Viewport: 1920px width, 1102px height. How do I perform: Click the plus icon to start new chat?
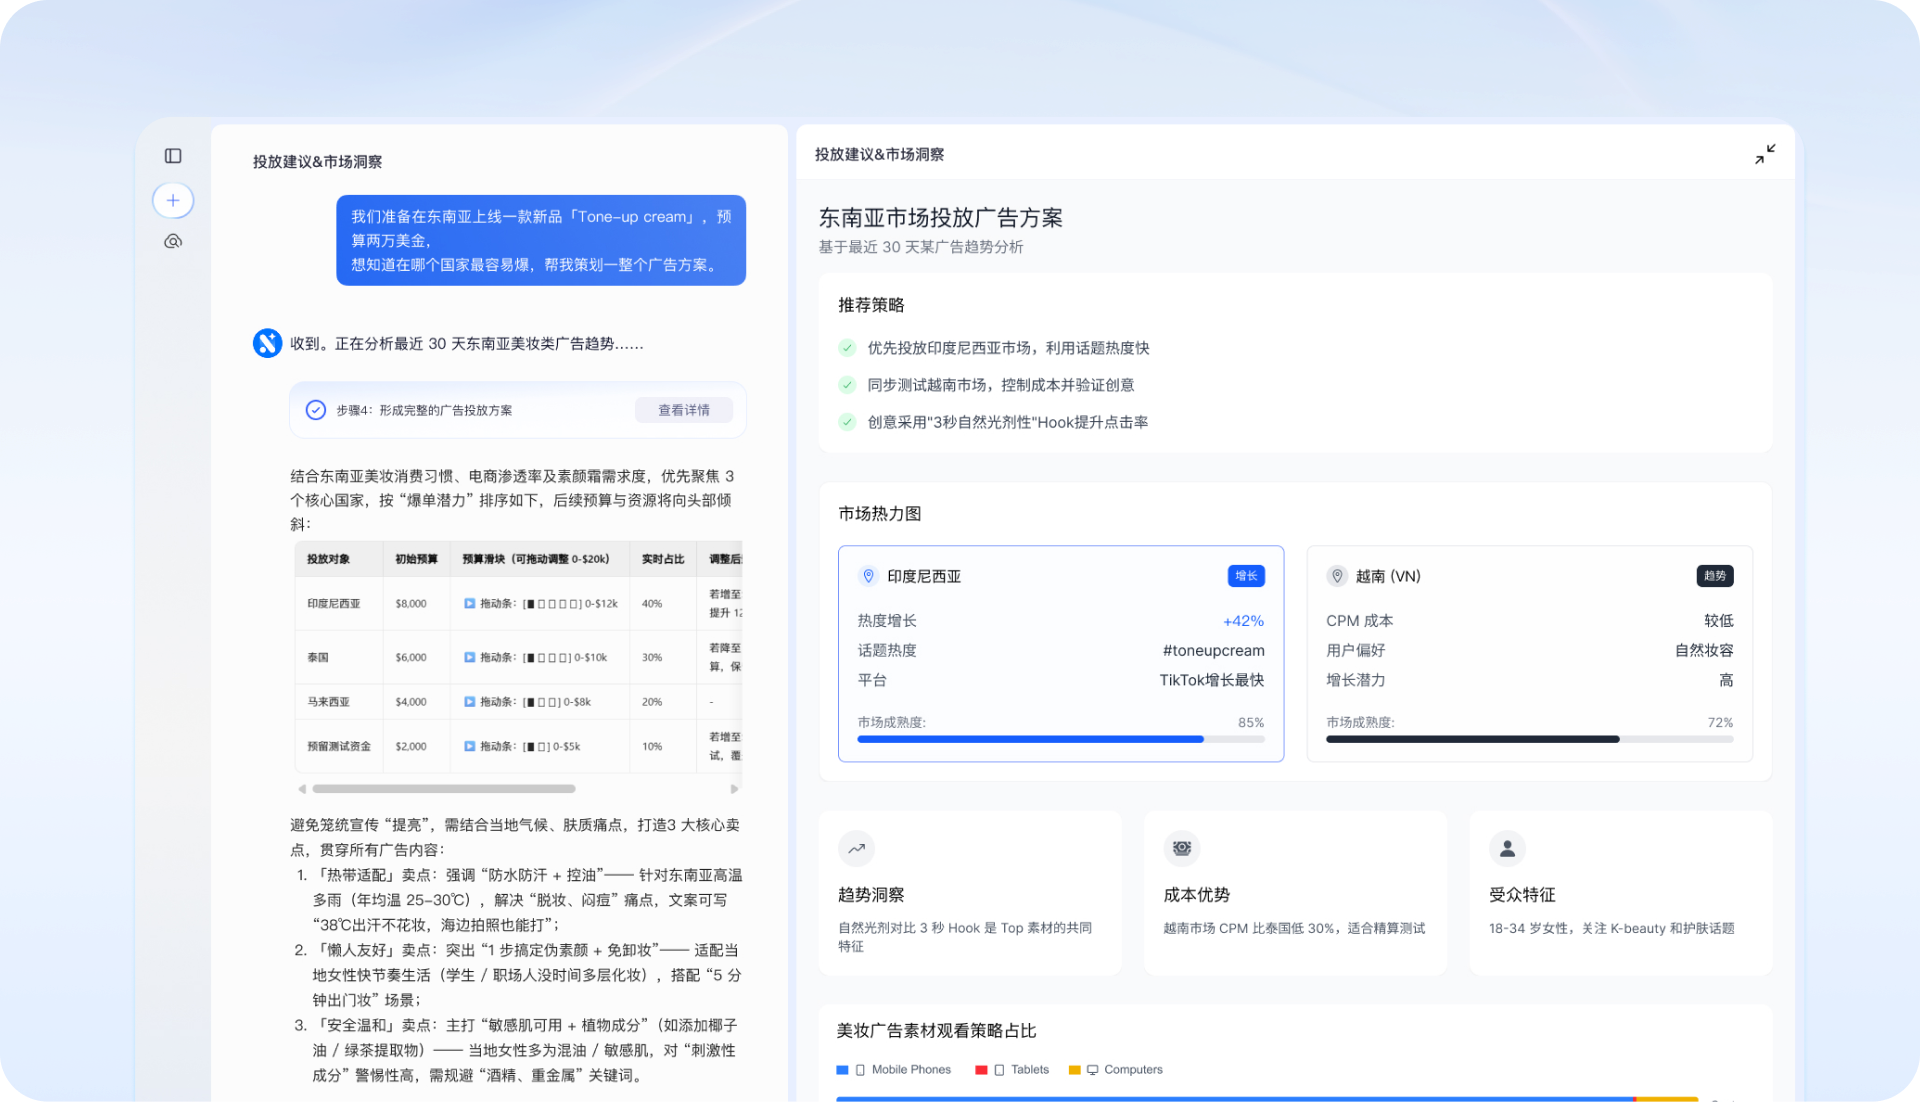click(x=173, y=200)
